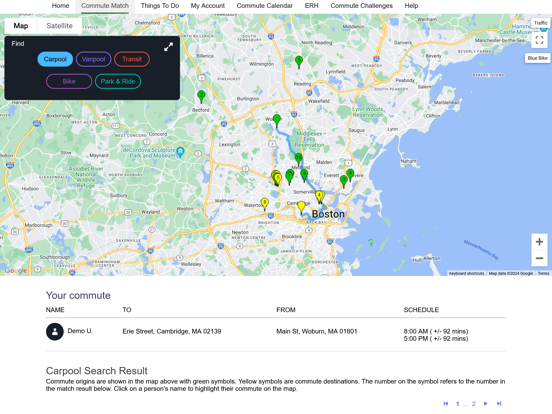Jump to last results page
552x414 pixels.
click(x=499, y=403)
